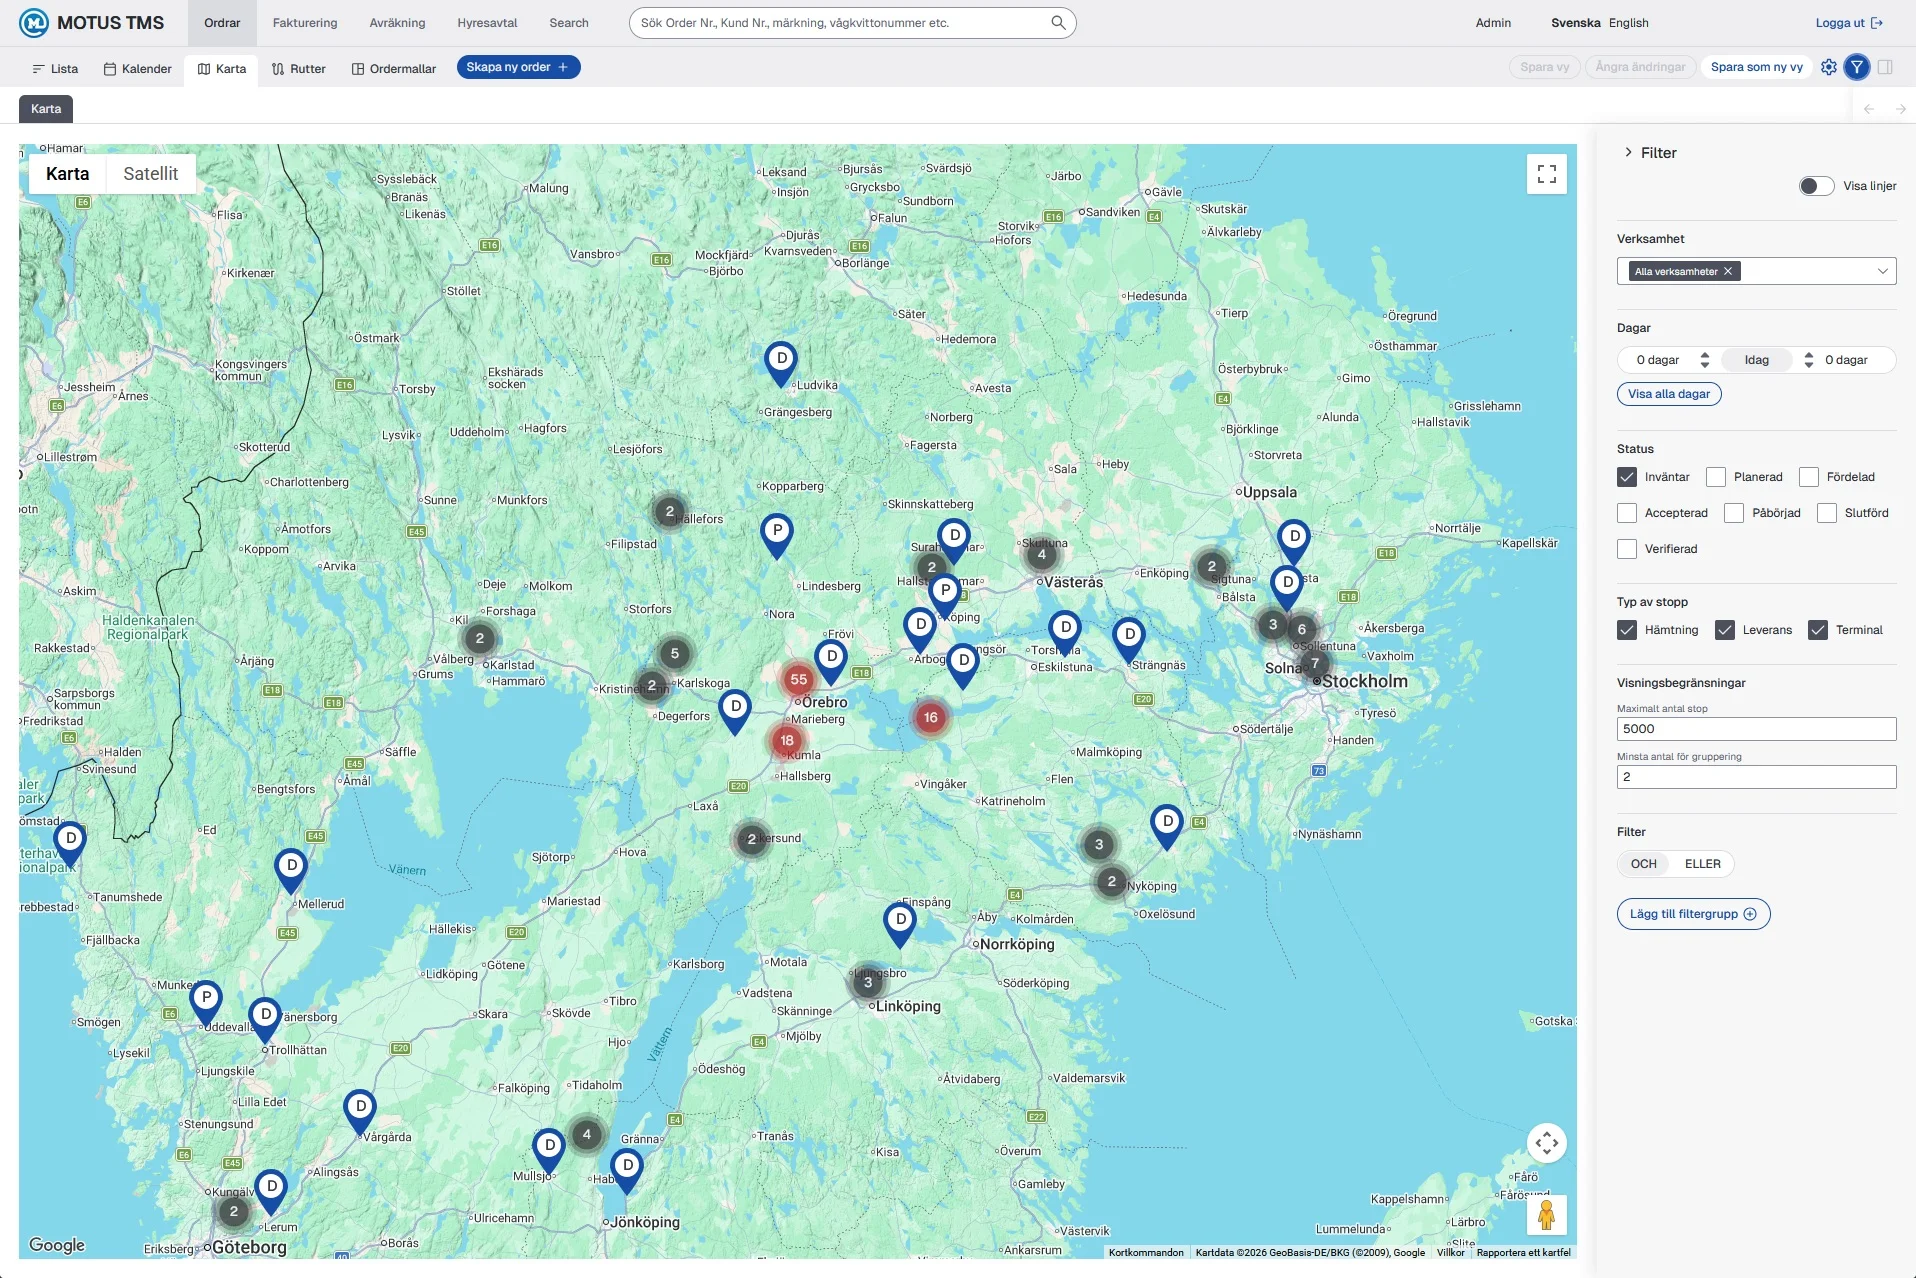Click Spara som ny vy button
The height and width of the screenshot is (1278, 1916).
coord(1756,67)
